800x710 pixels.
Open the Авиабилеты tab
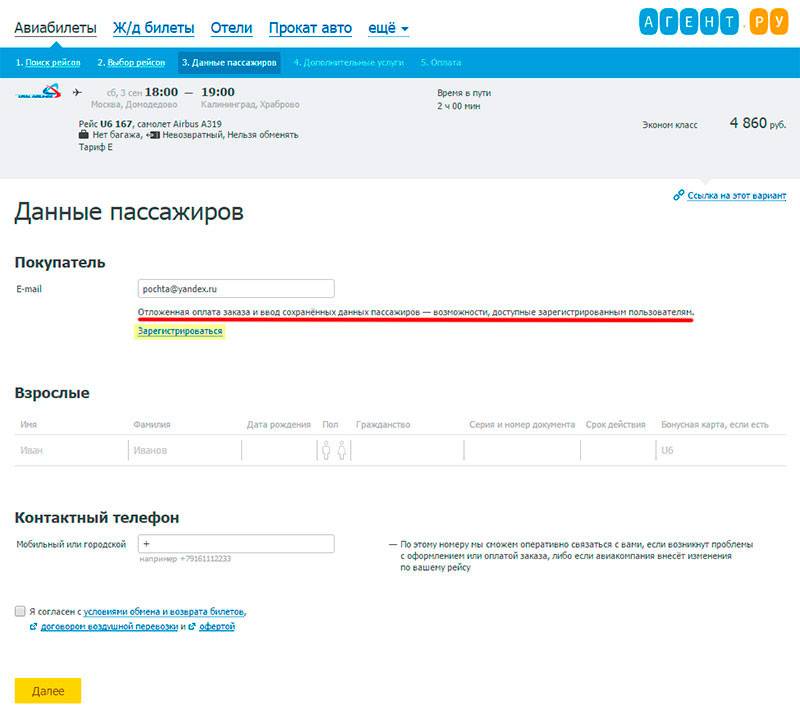(x=55, y=28)
